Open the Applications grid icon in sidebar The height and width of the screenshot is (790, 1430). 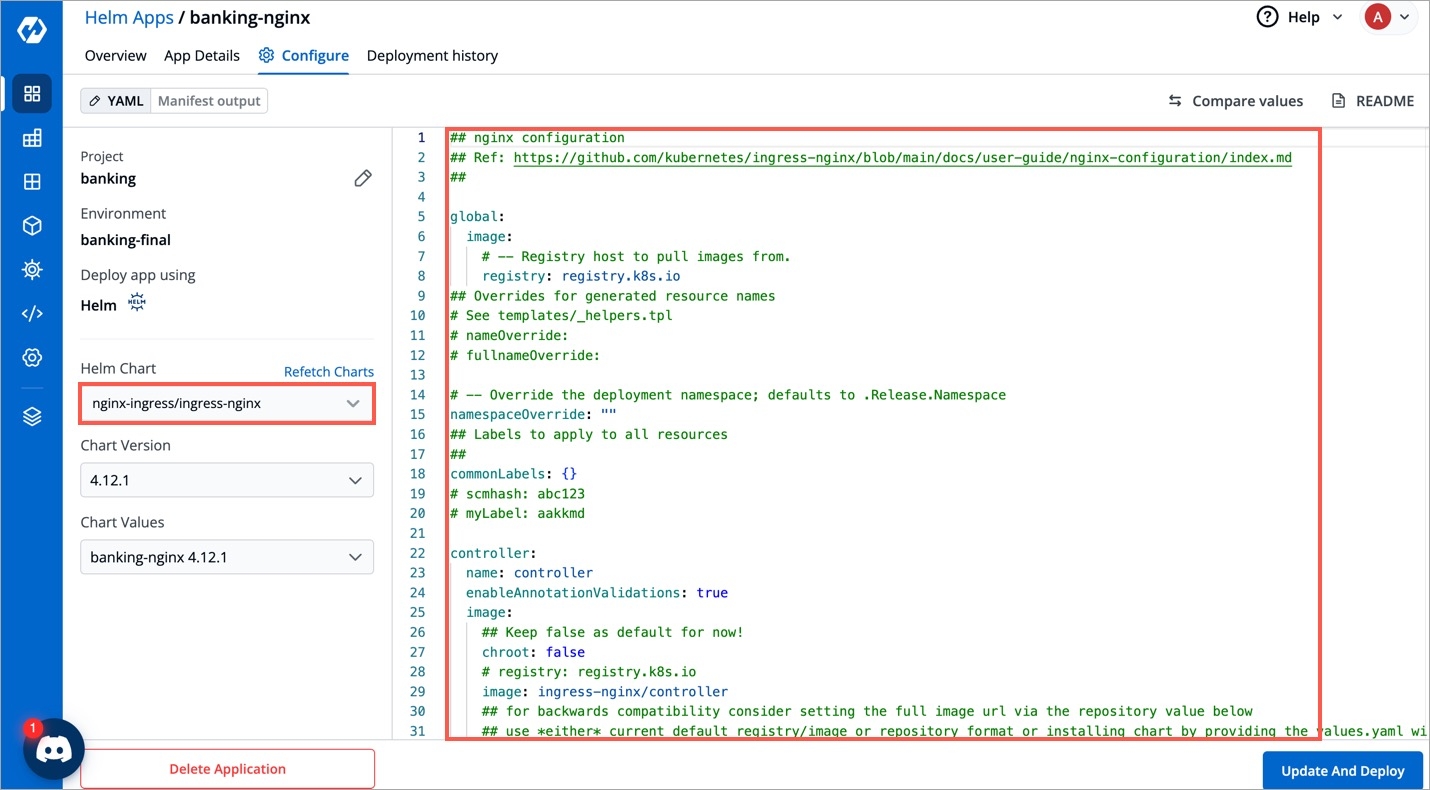point(32,94)
